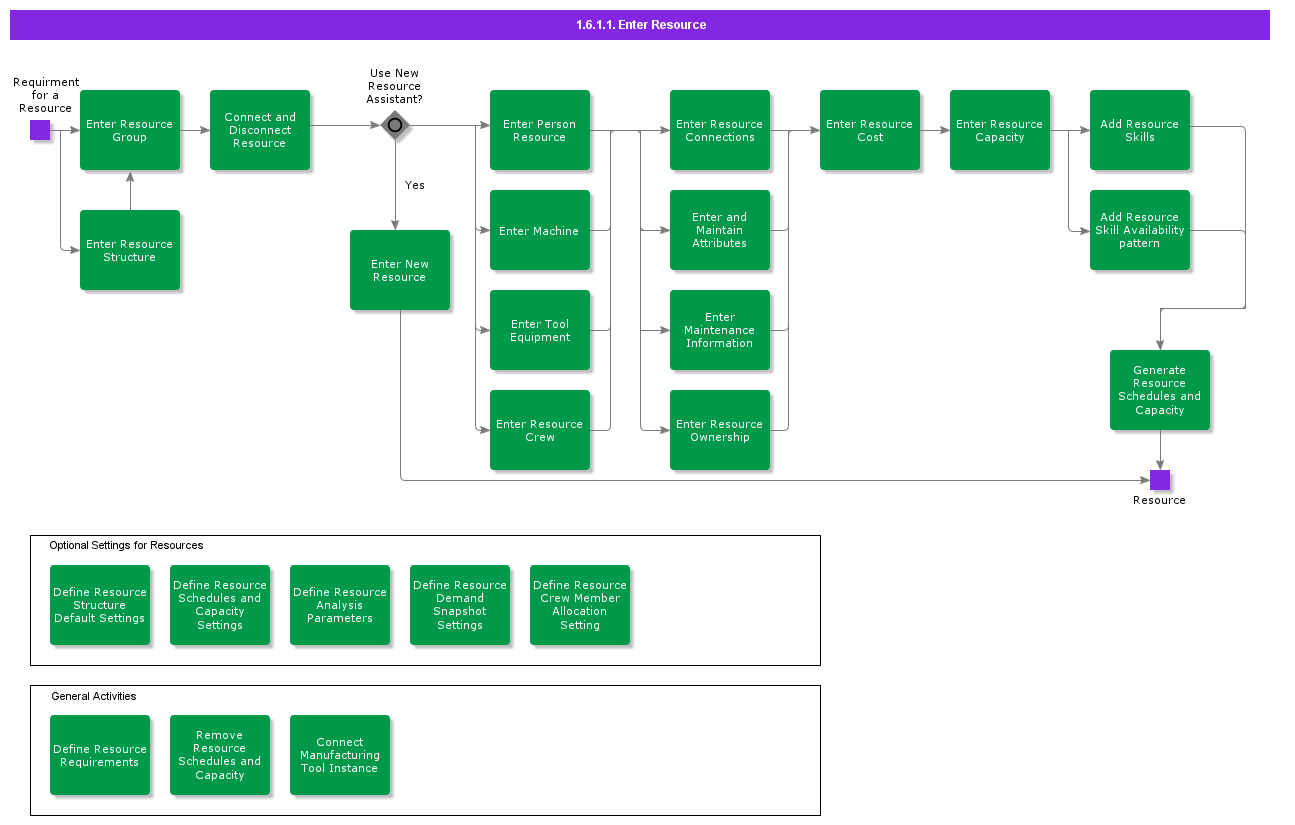The image size is (1295, 825).
Task: Select the Use New Resource Assistant gateway diamond
Action: coord(395,125)
